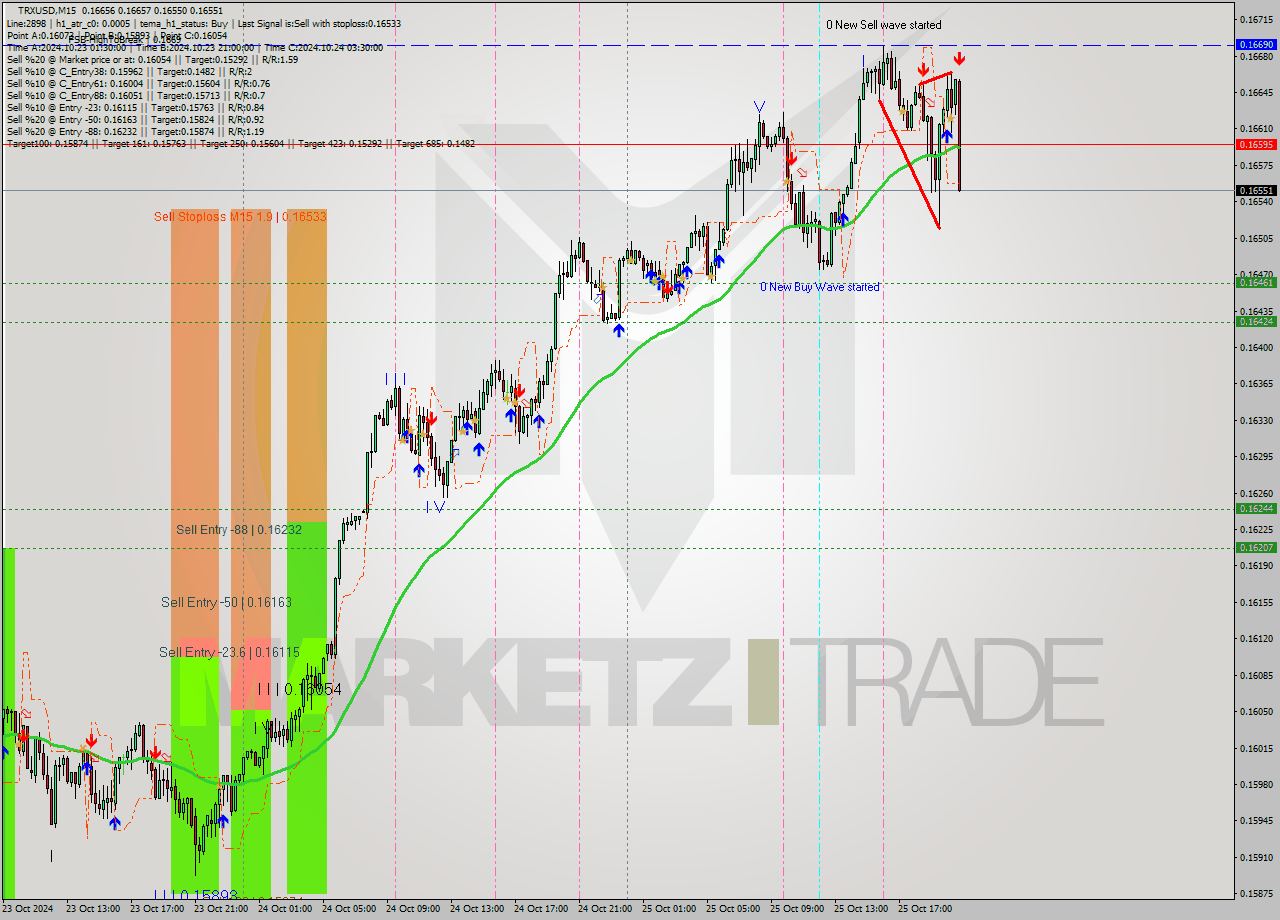The height and width of the screenshot is (920, 1280).
Task: Click the 'Sell %10 @ C_Entry38' line
Action: (x=129, y=71)
